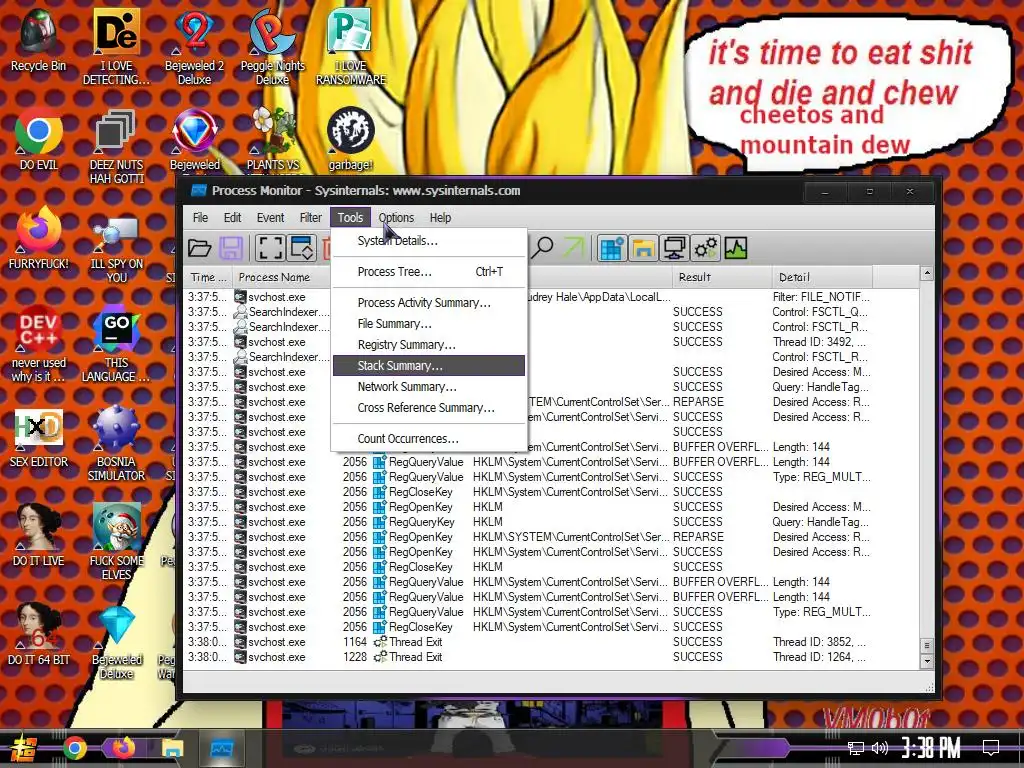1024x768 pixels.
Task: Open the 'PLANTS VS' desktop shortcut
Action: (272, 140)
